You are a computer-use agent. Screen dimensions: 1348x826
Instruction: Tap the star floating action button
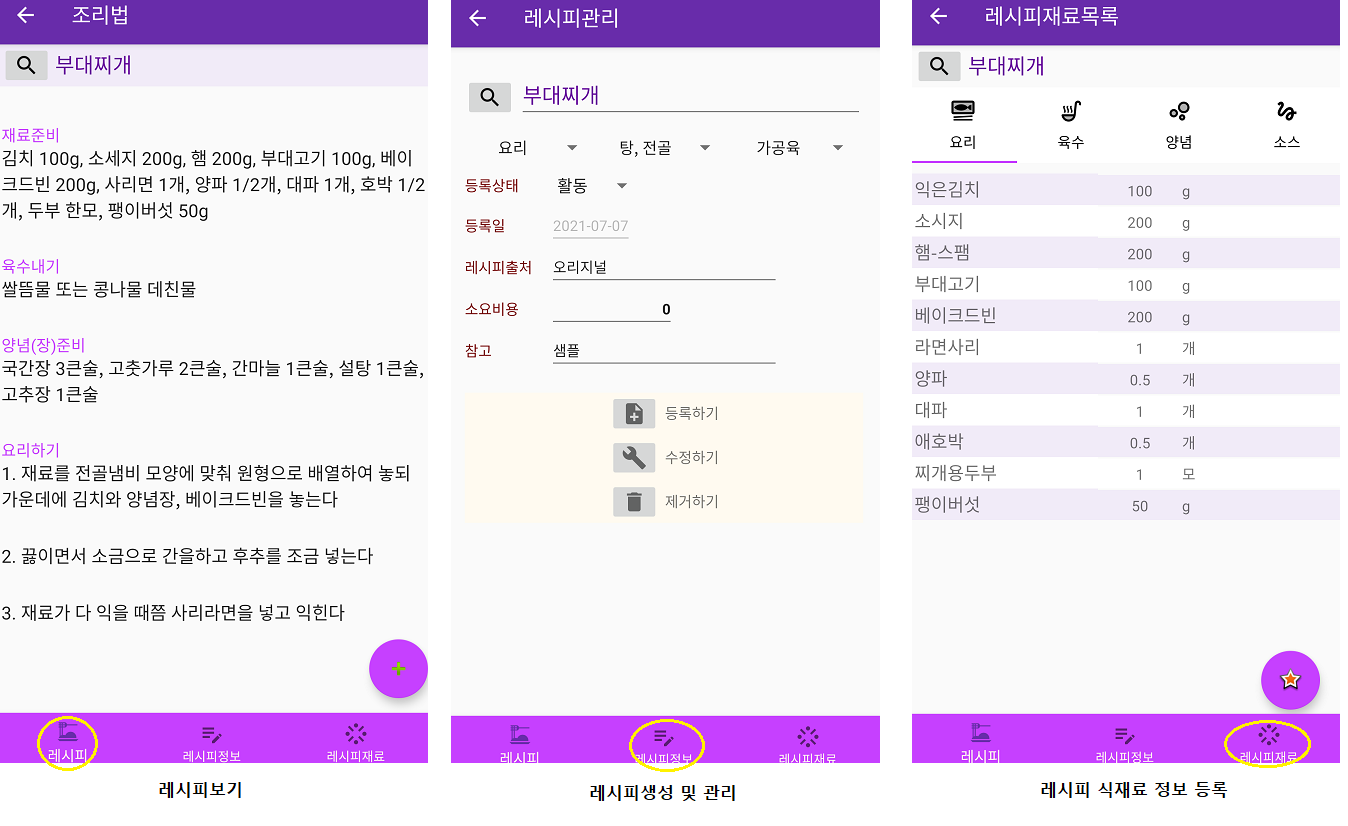tap(1290, 680)
